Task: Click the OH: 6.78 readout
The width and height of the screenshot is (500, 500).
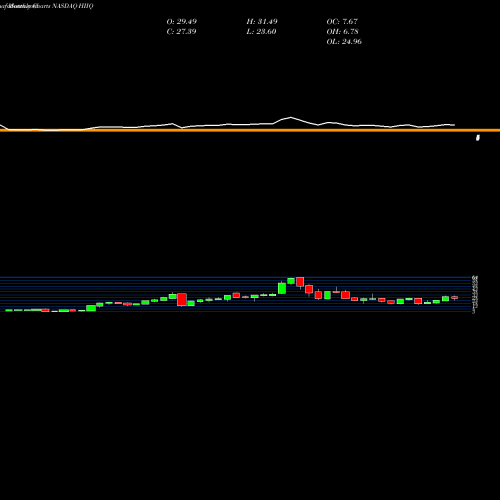Action: 343,32
